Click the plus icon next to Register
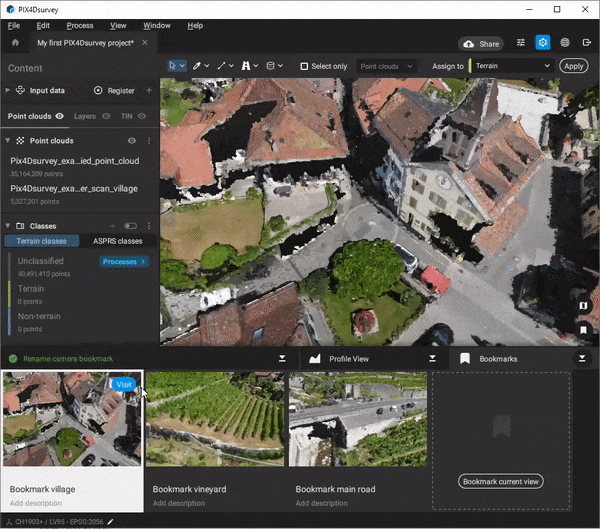This screenshot has width=600, height=529. pyautogui.click(x=149, y=90)
